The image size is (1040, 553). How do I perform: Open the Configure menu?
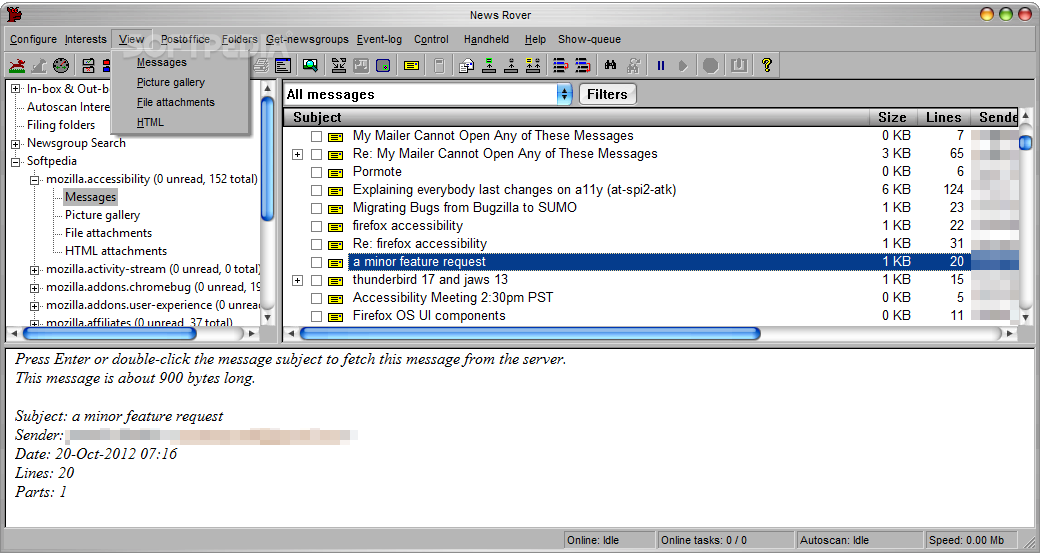coord(33,39)
